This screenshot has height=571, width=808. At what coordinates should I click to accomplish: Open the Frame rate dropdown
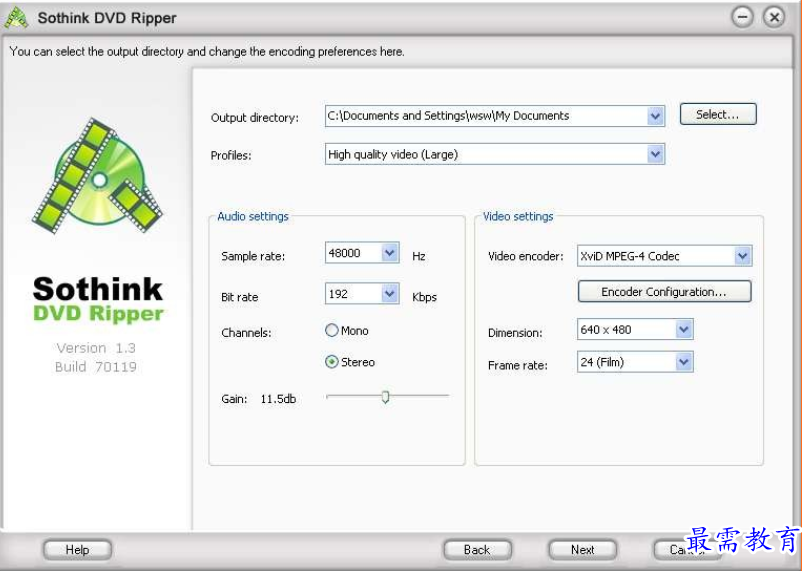coord(684,362)
